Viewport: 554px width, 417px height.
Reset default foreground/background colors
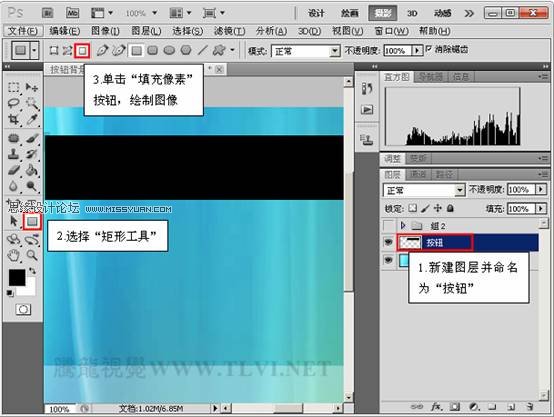10,293
